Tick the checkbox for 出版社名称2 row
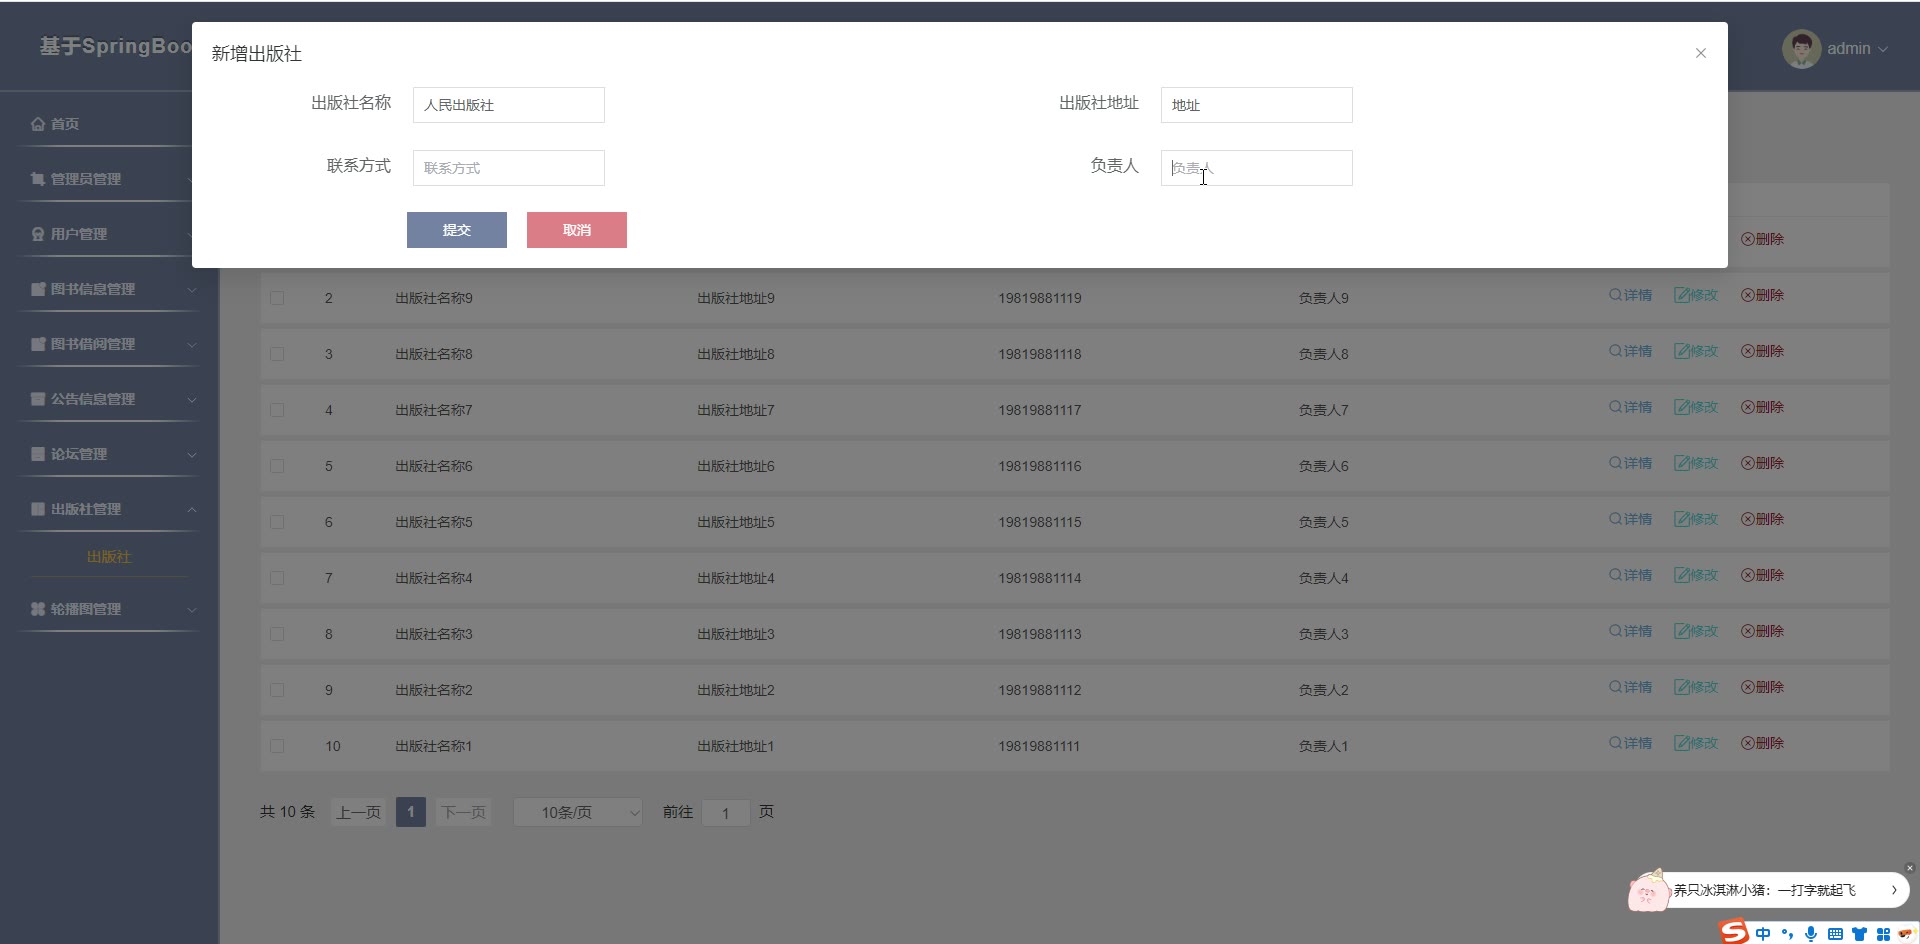This screenshot has width=1920, height=944. [277, 690]
